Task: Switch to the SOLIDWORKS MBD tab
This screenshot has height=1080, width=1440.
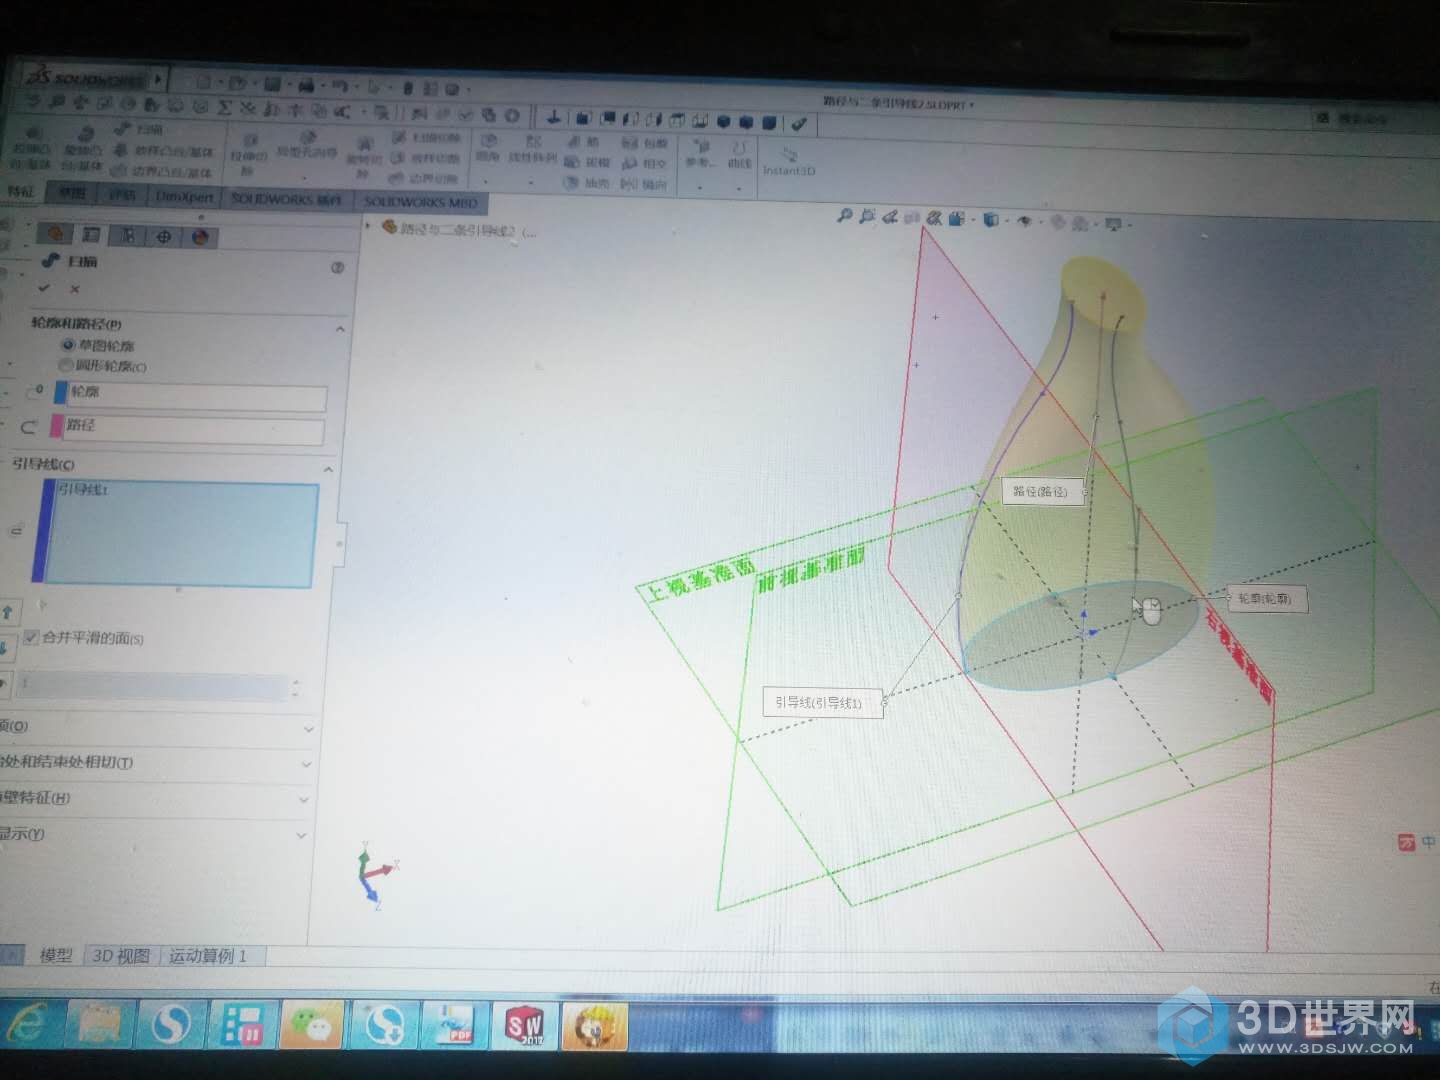Action: point(421,202)
